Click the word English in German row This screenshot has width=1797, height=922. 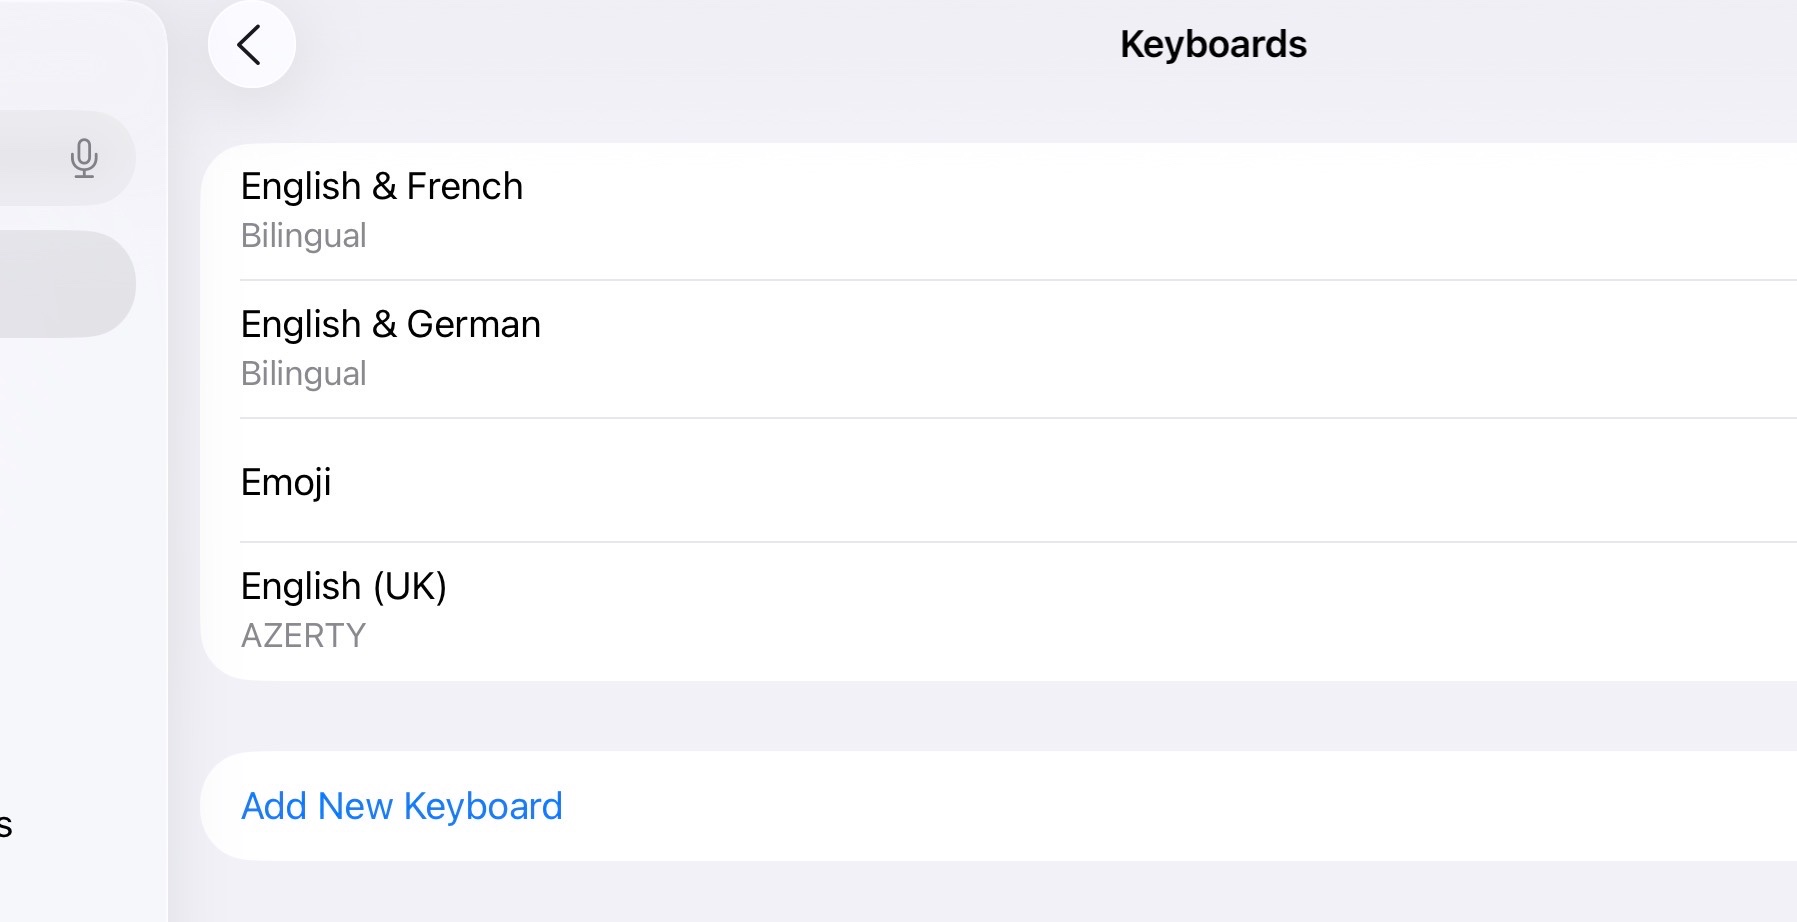coord(300,325)
